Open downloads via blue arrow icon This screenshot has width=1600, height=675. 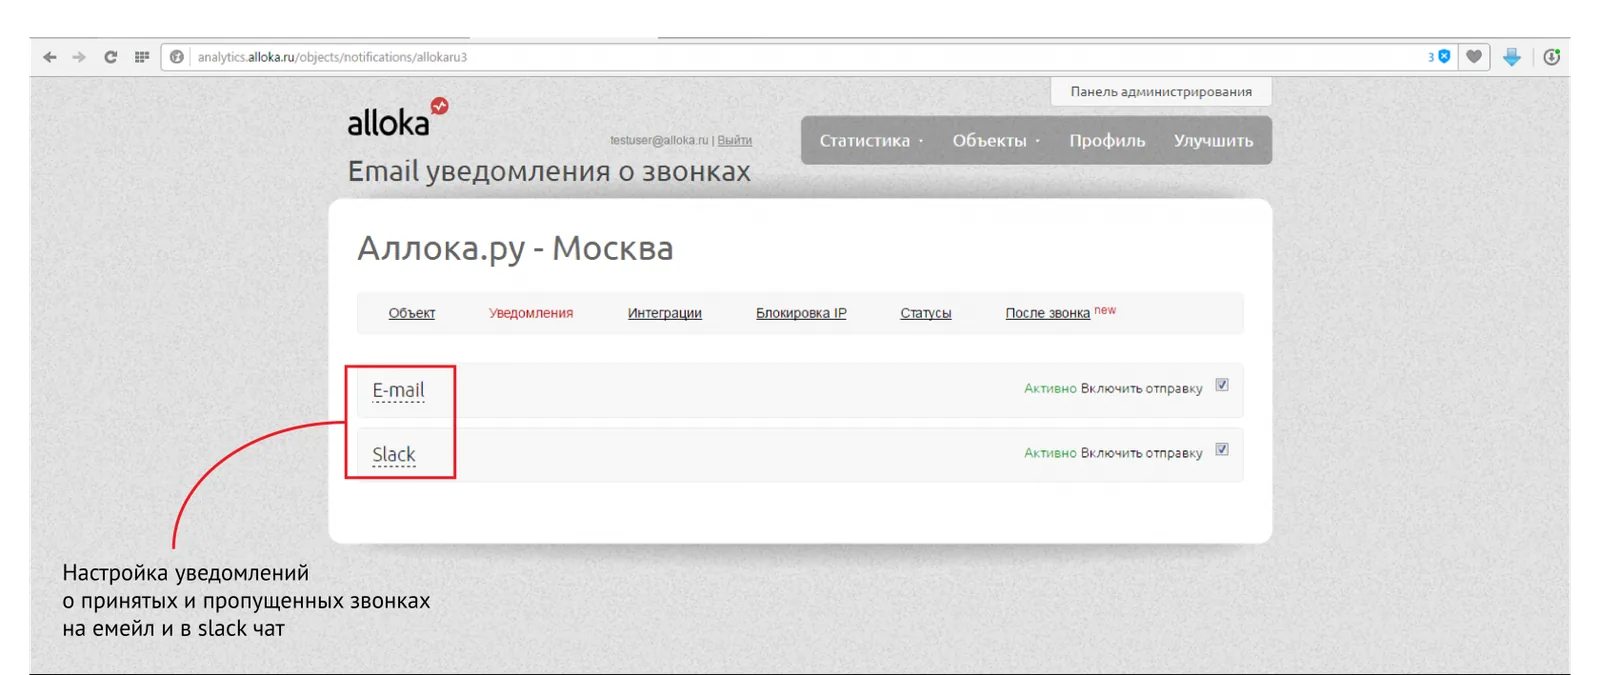point(1512,57)
